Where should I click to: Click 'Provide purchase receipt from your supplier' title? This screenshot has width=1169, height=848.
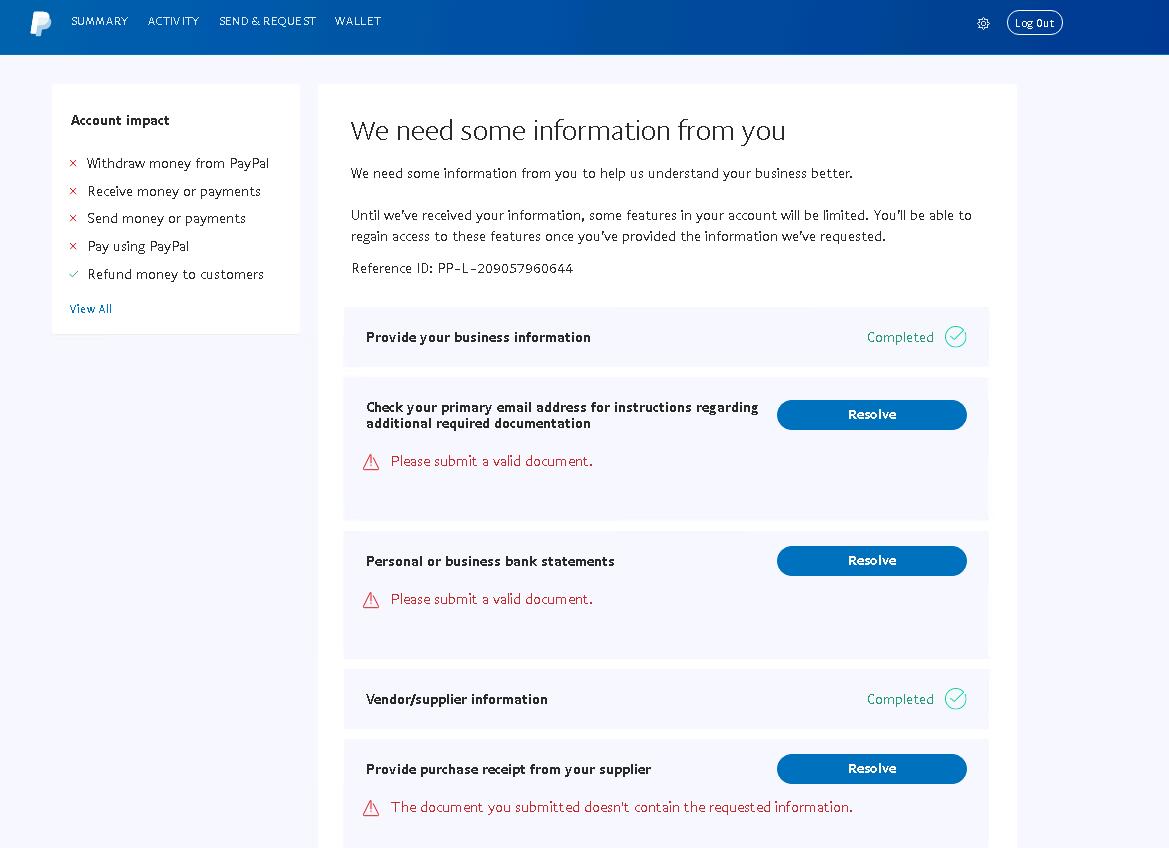pyautogui.click(x=508, y=770)
